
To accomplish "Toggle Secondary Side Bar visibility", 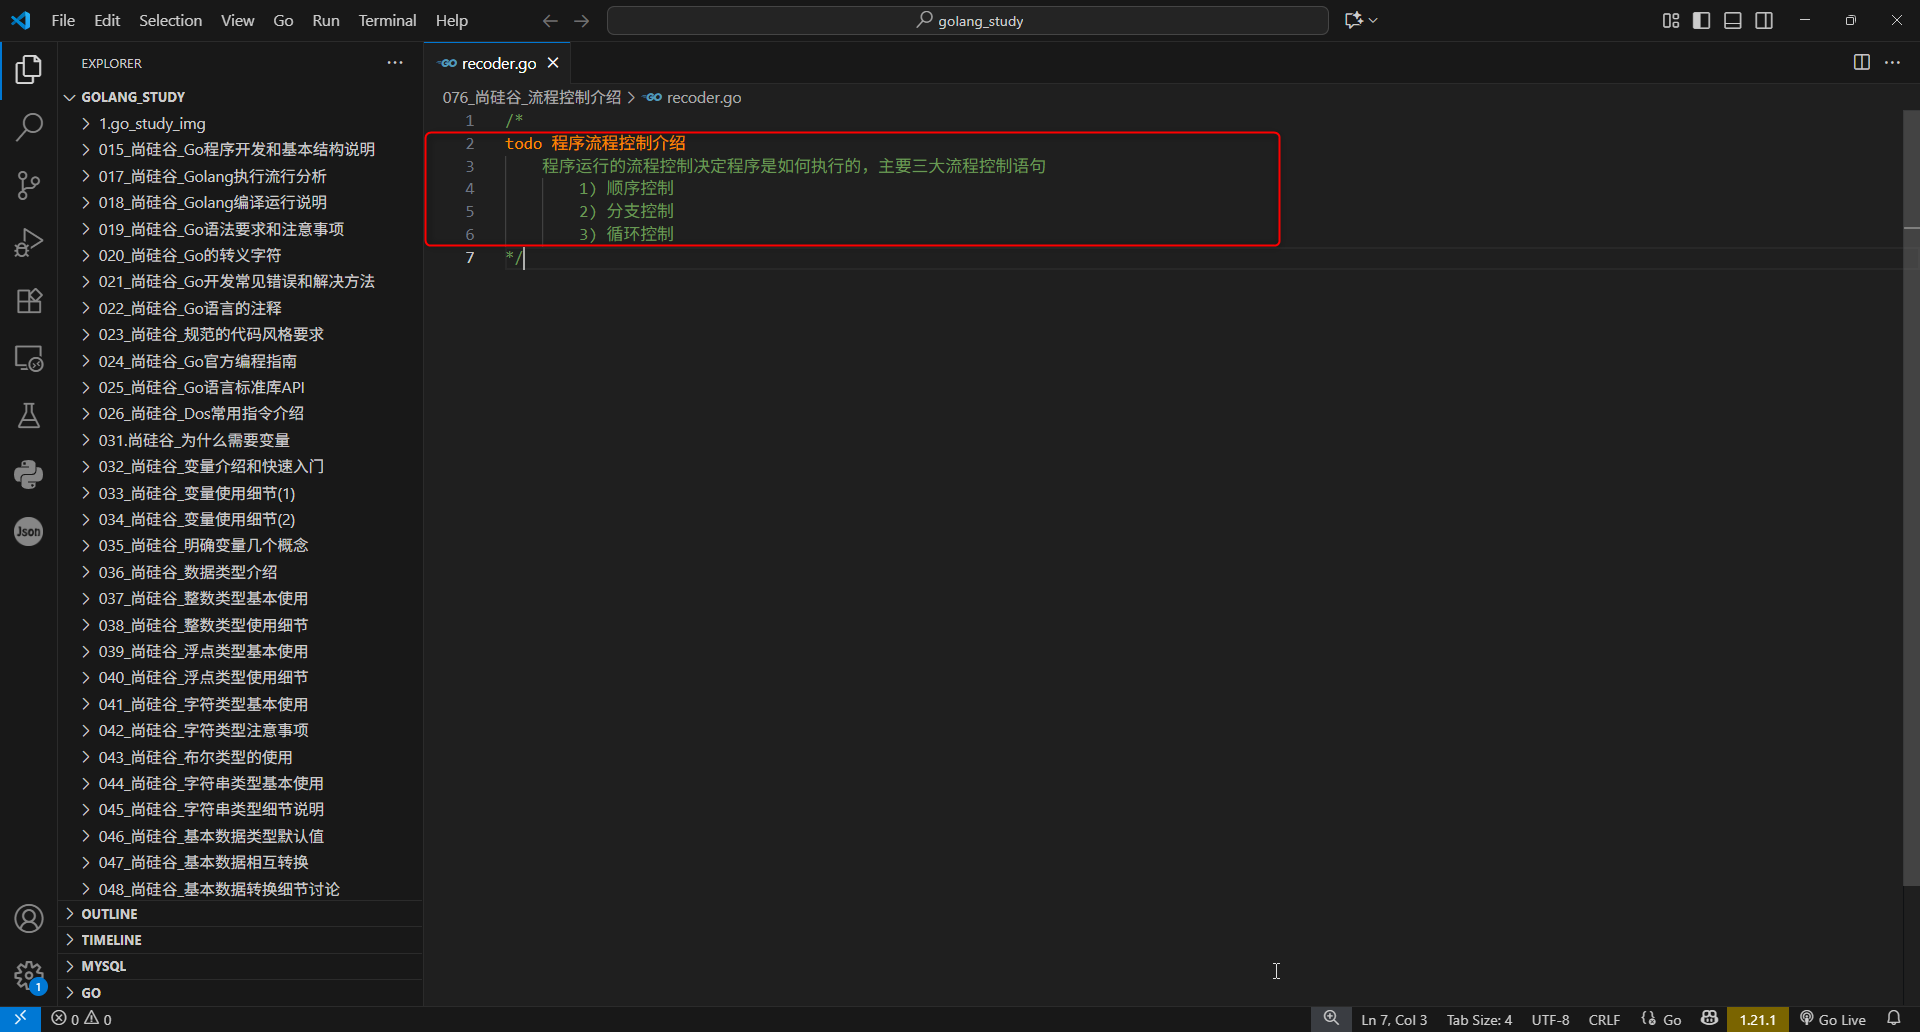I will tap(1764, 20).
